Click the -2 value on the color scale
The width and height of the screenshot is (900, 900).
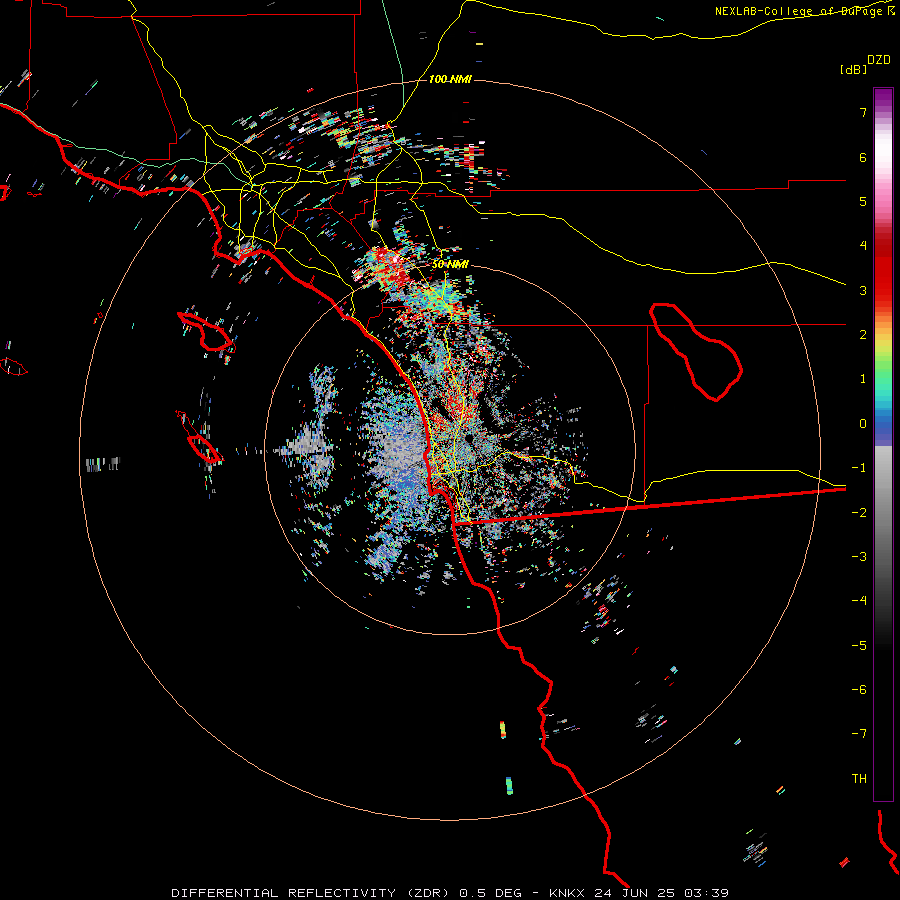[859, 512]
